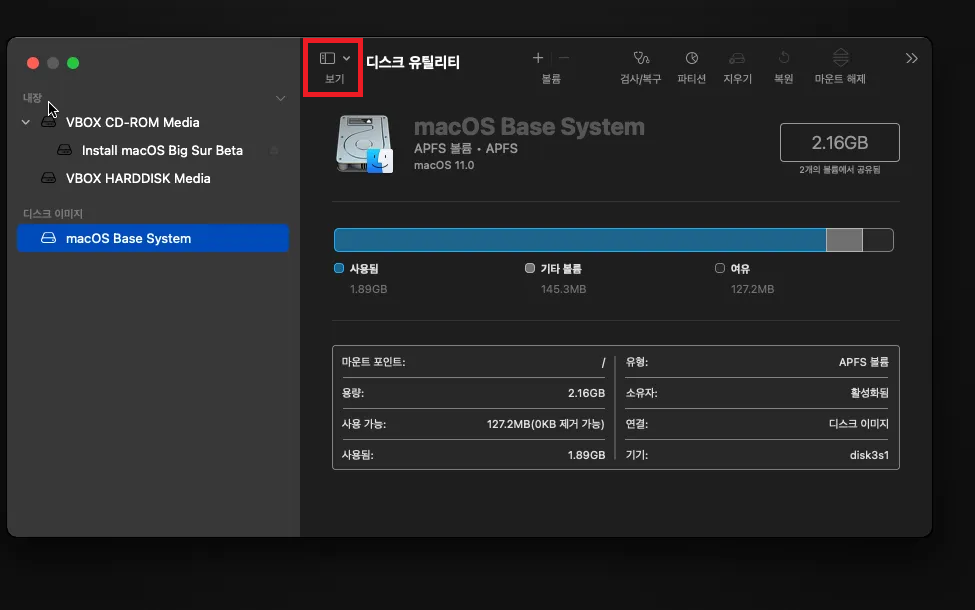The width and height of the screenshot is (975, 610).
Task: Click the 디스크 이미지 connection value
Action: pyautogui.click(x=859, y=424)
